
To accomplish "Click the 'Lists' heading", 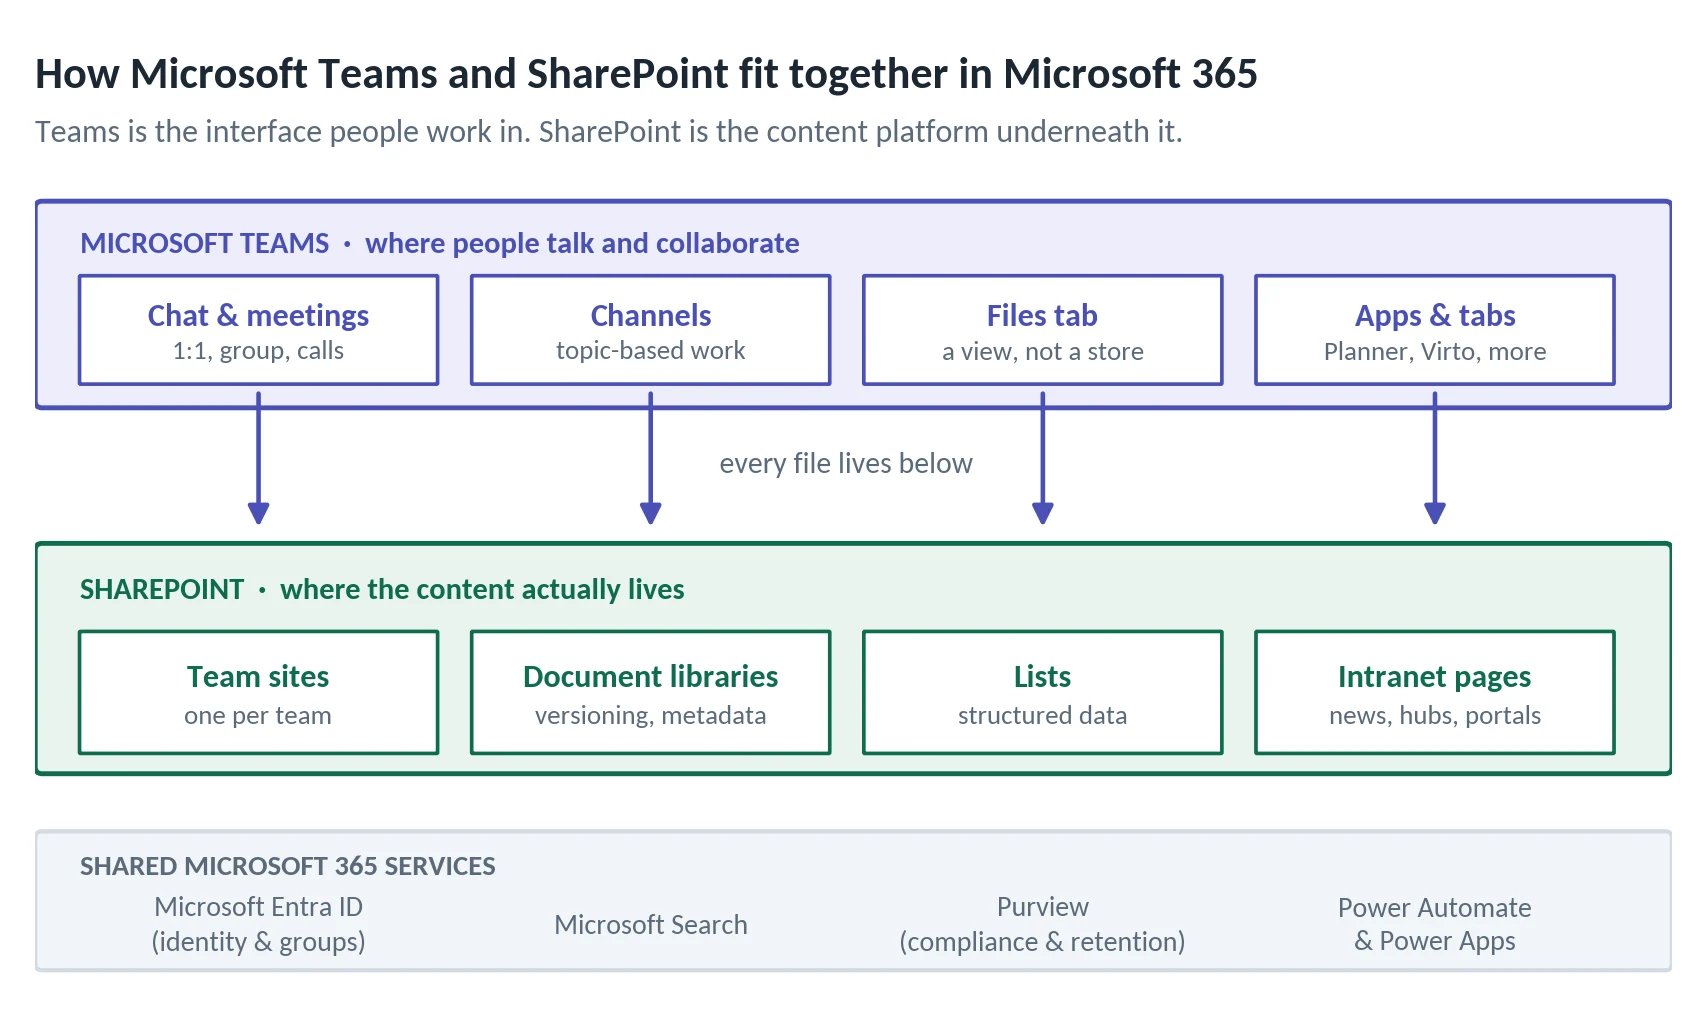I will point(1042,677).
